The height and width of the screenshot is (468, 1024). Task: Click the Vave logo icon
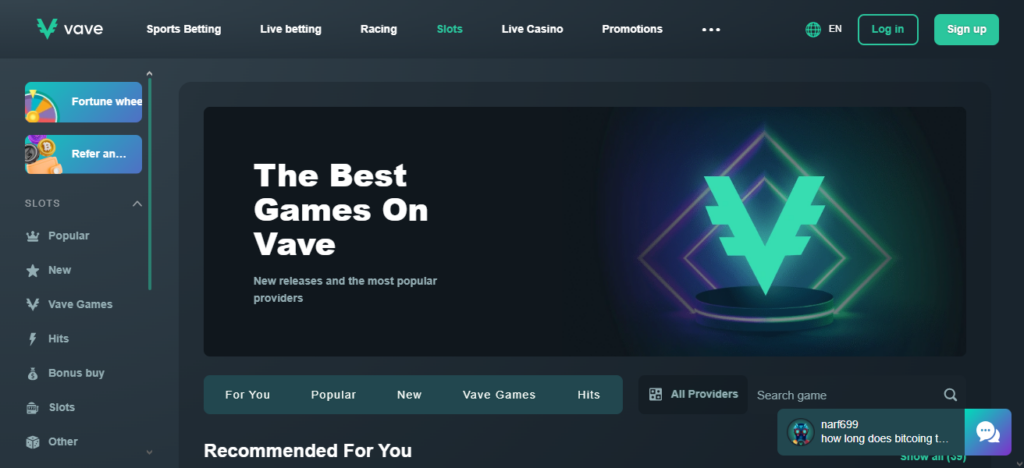[x=47, y=29]
